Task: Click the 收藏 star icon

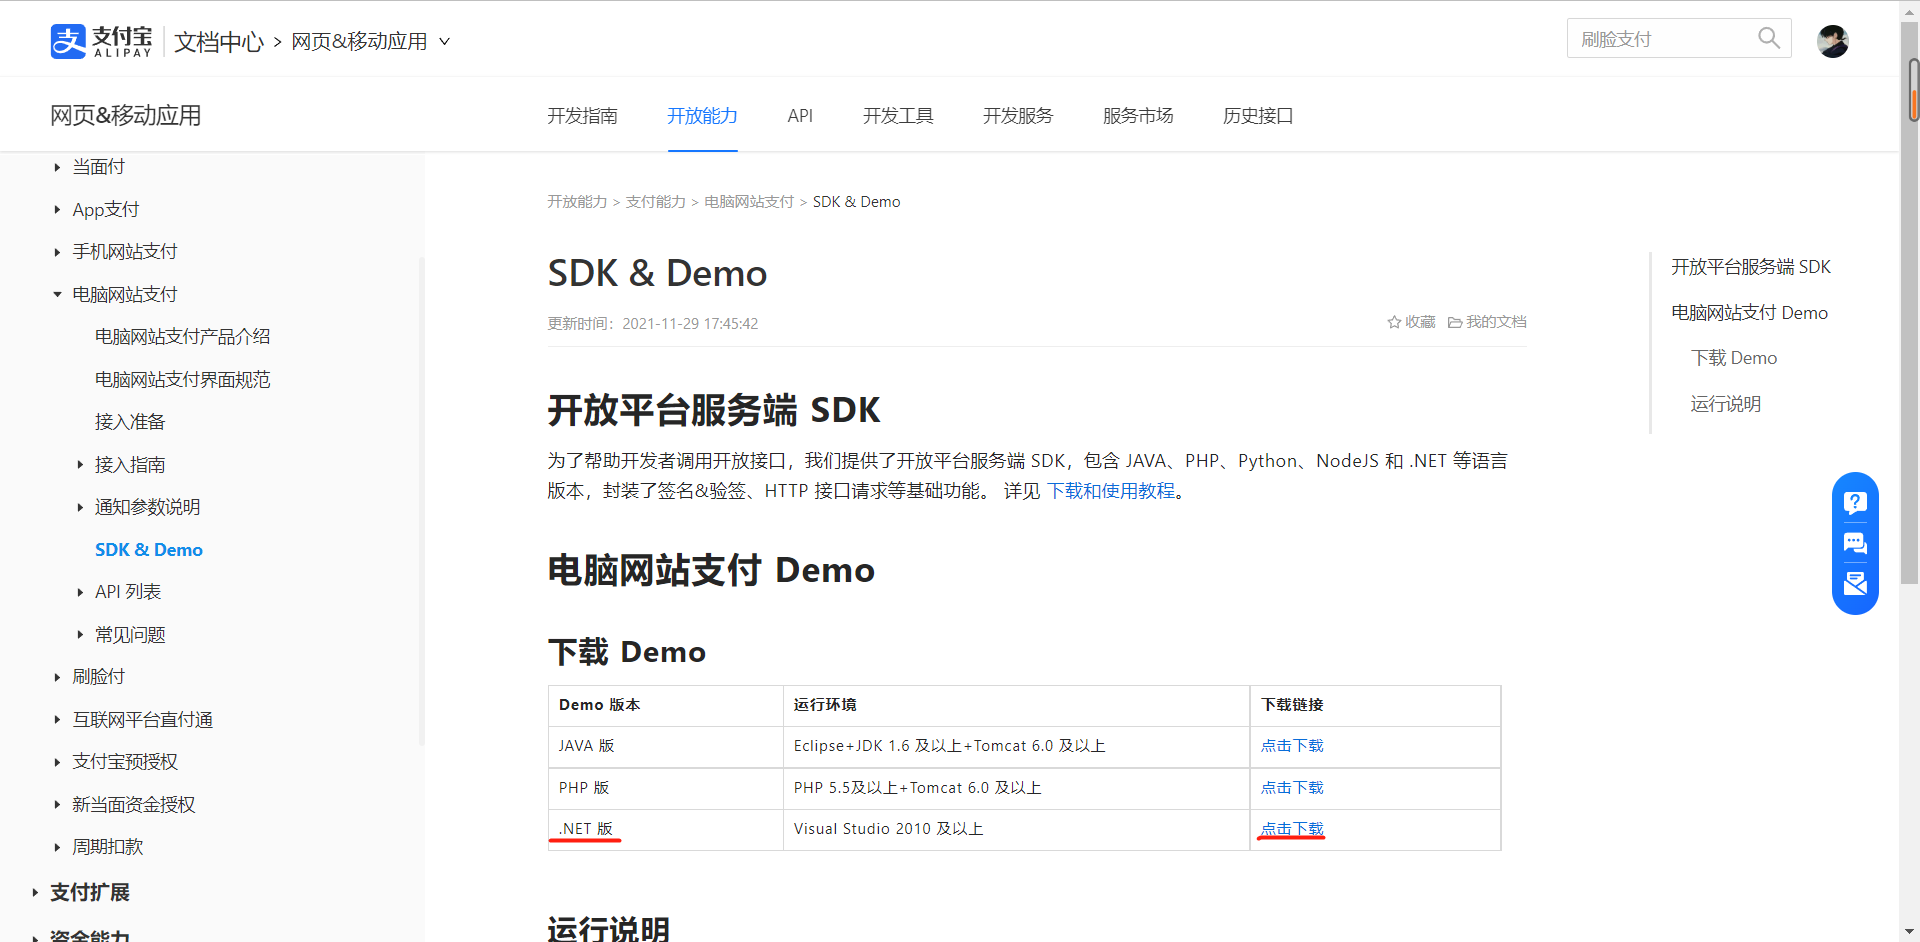Action: coord(1394,322)
